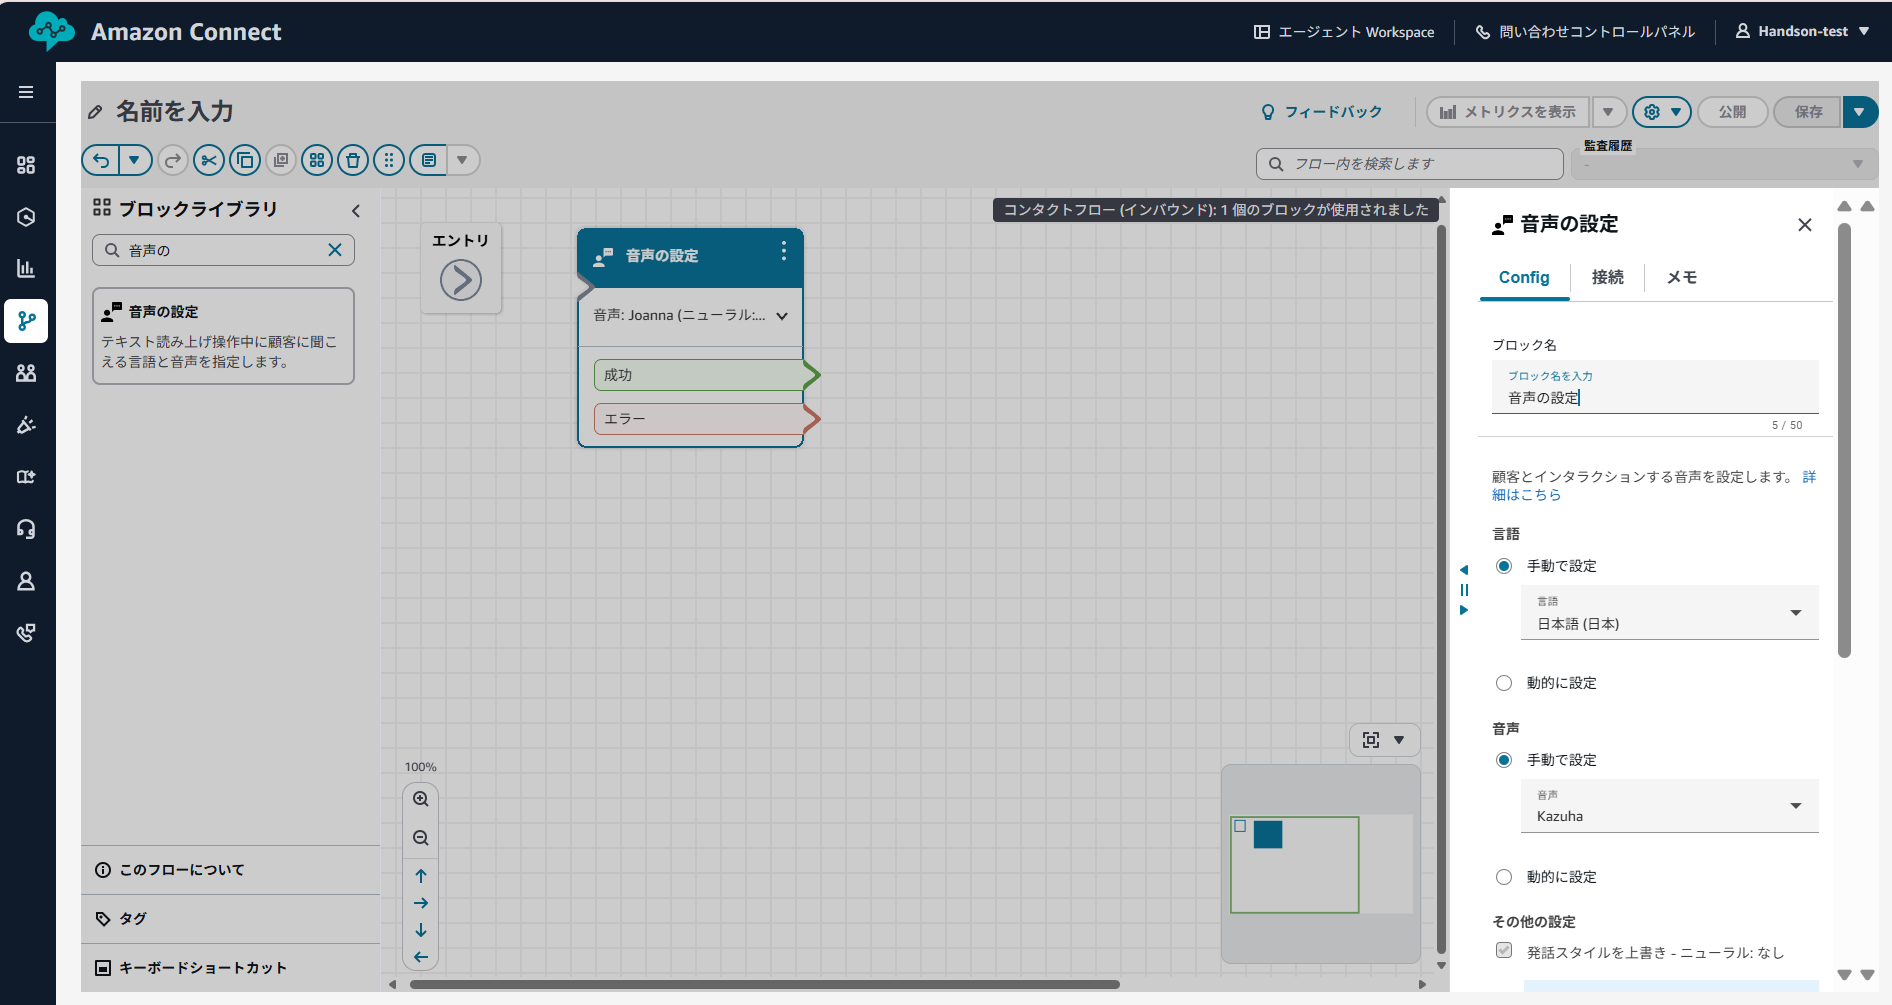Switch to the メモ tab
This screenshot has height=1005, width=1892.
pos(1682,278)
